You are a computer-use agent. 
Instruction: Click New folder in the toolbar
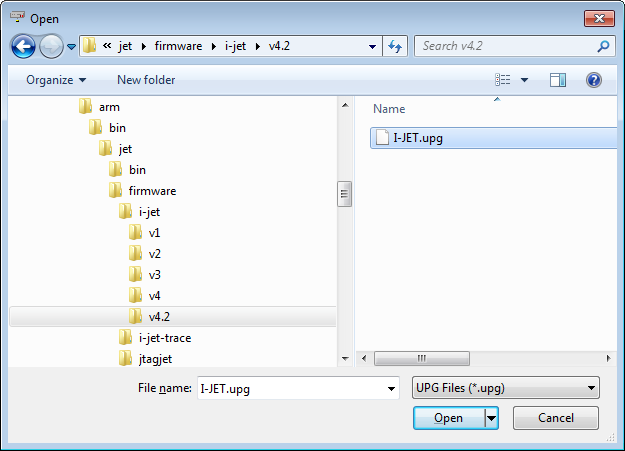click(146, 80)
